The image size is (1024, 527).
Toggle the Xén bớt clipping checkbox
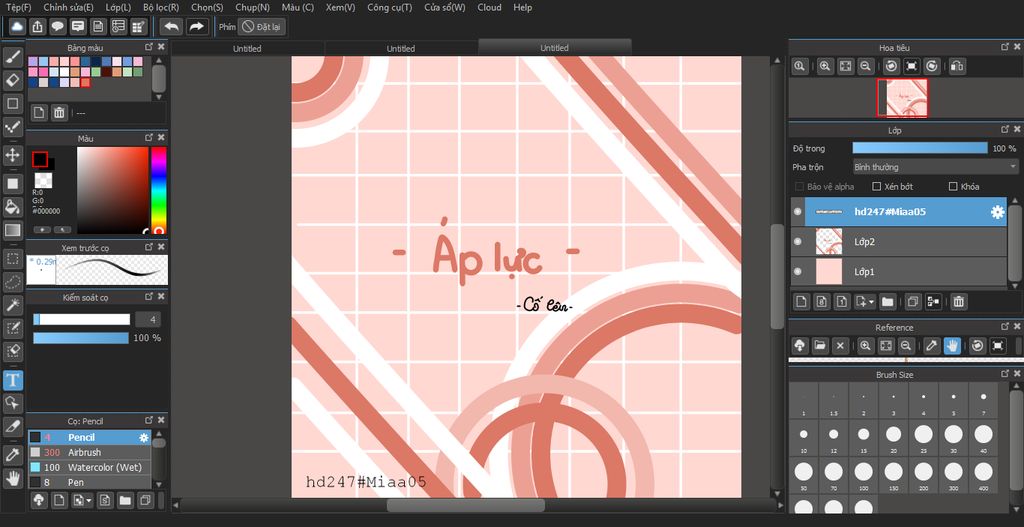click(x=877, y=187)
